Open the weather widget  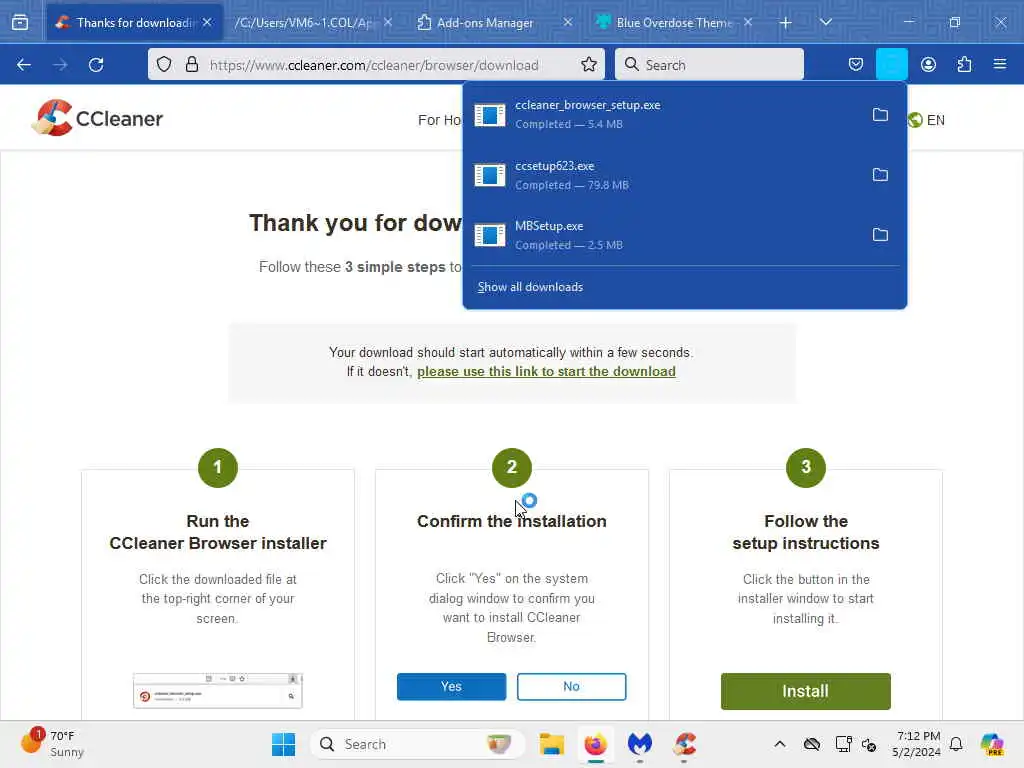pyautogui.click(x=52, y=744)
